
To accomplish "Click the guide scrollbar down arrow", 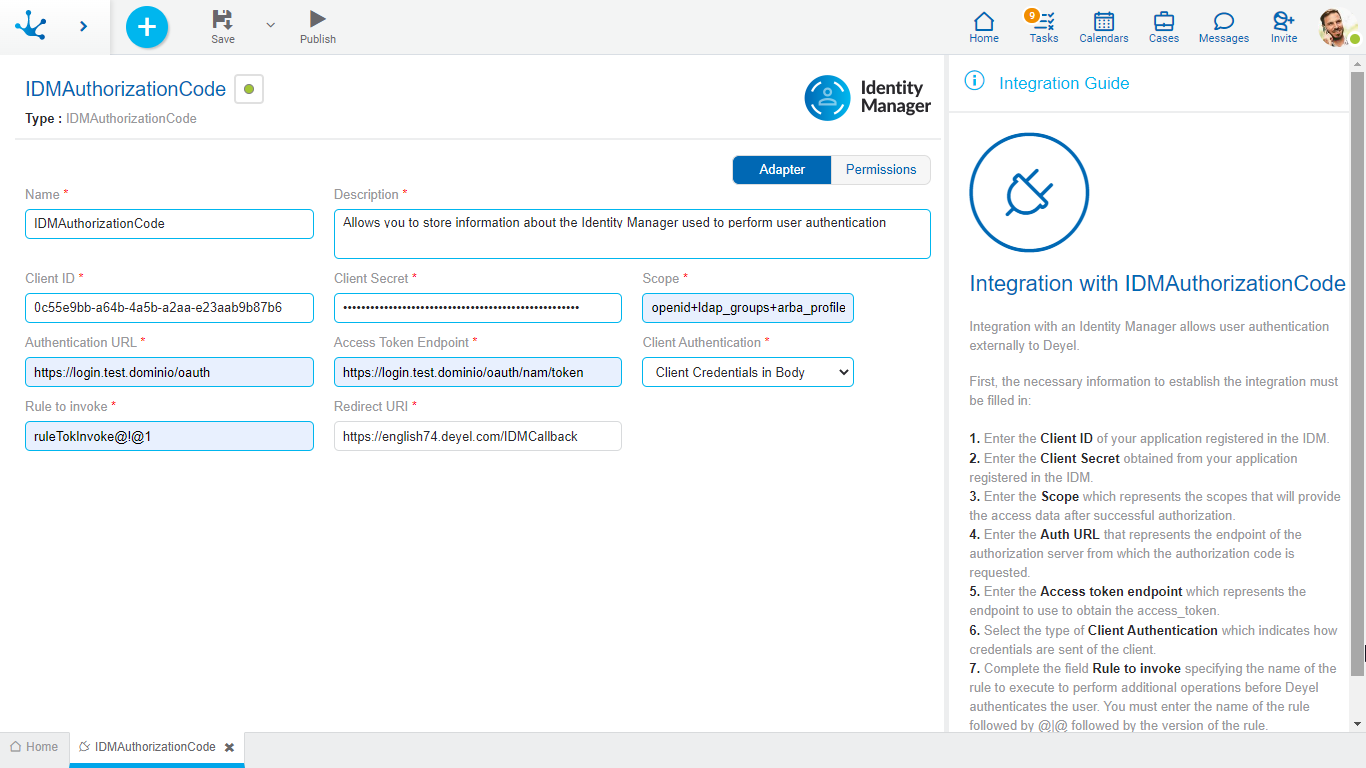I will [1357, 723].
